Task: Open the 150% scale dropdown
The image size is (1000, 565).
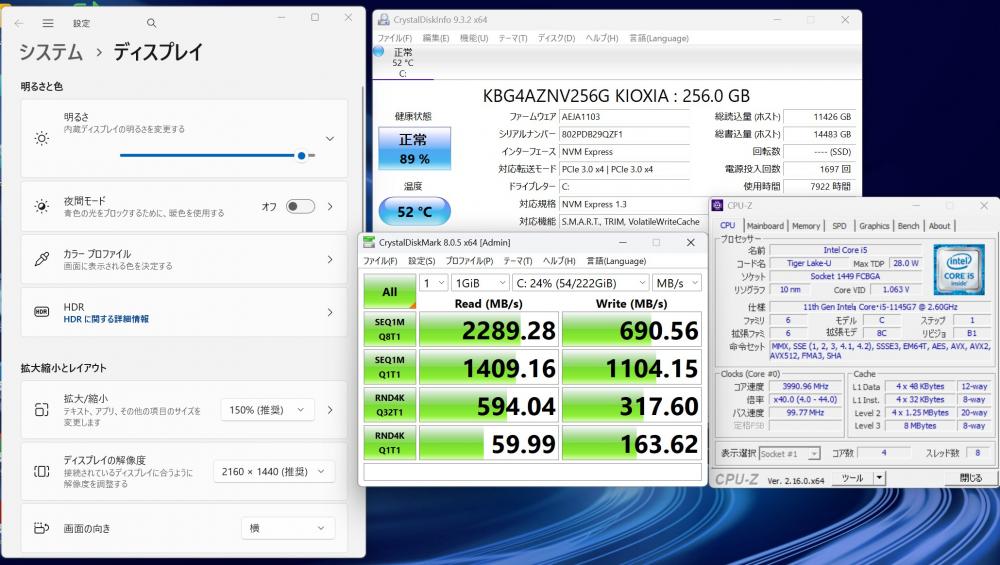Action: coord(267,409)
